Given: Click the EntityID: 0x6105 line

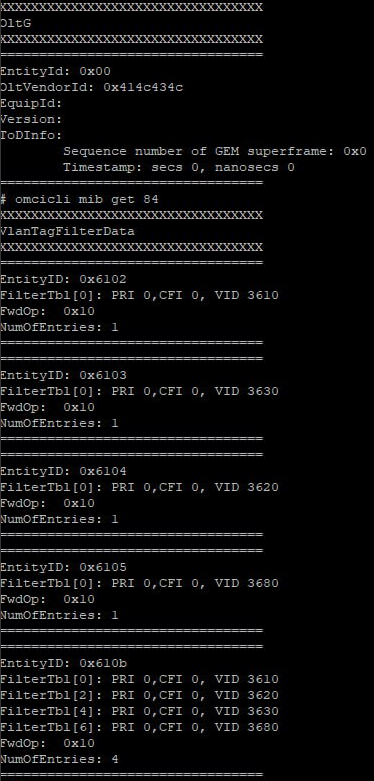Looking at the screenshot, I should 63,567.
